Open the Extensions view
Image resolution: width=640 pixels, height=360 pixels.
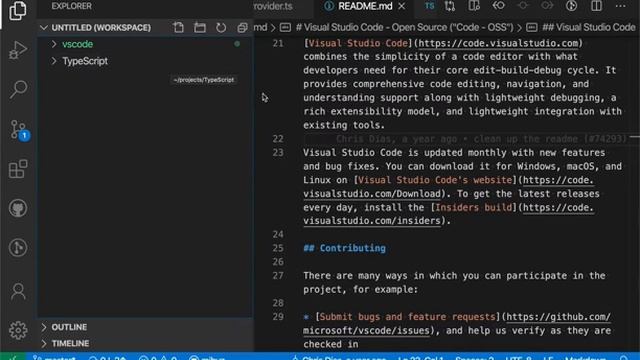tap(18, 169)
